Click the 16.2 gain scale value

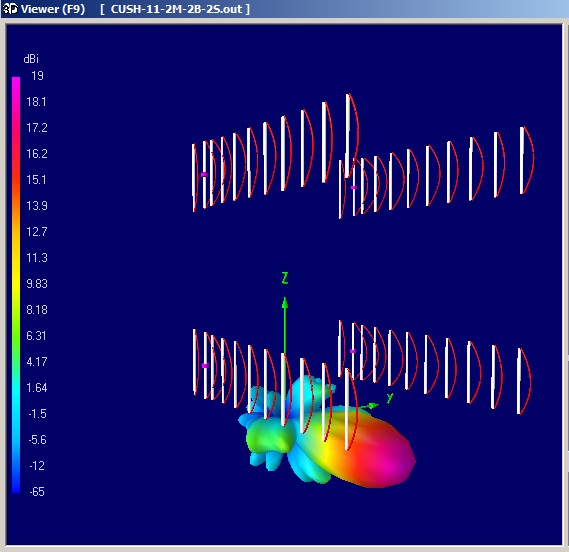[x=37, y=154]
